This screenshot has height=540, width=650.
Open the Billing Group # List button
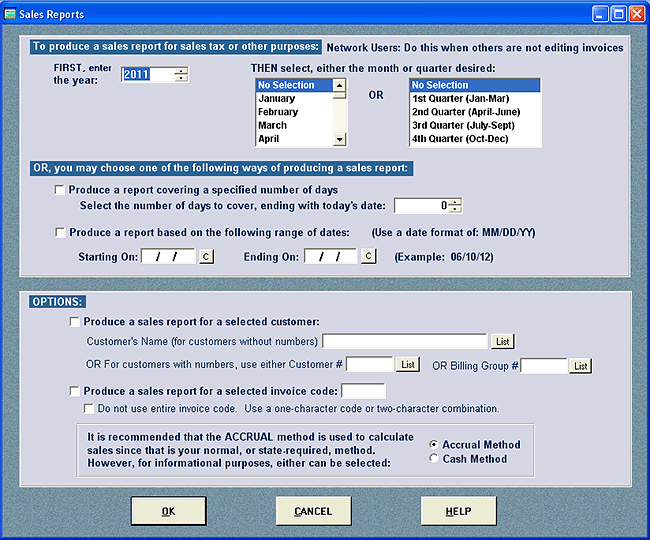click(x=581, y=366)
